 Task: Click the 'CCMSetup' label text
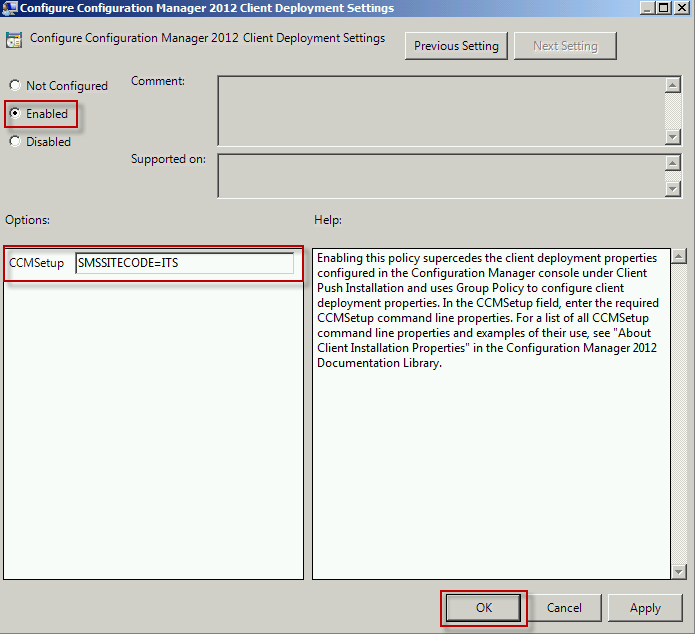36,263
